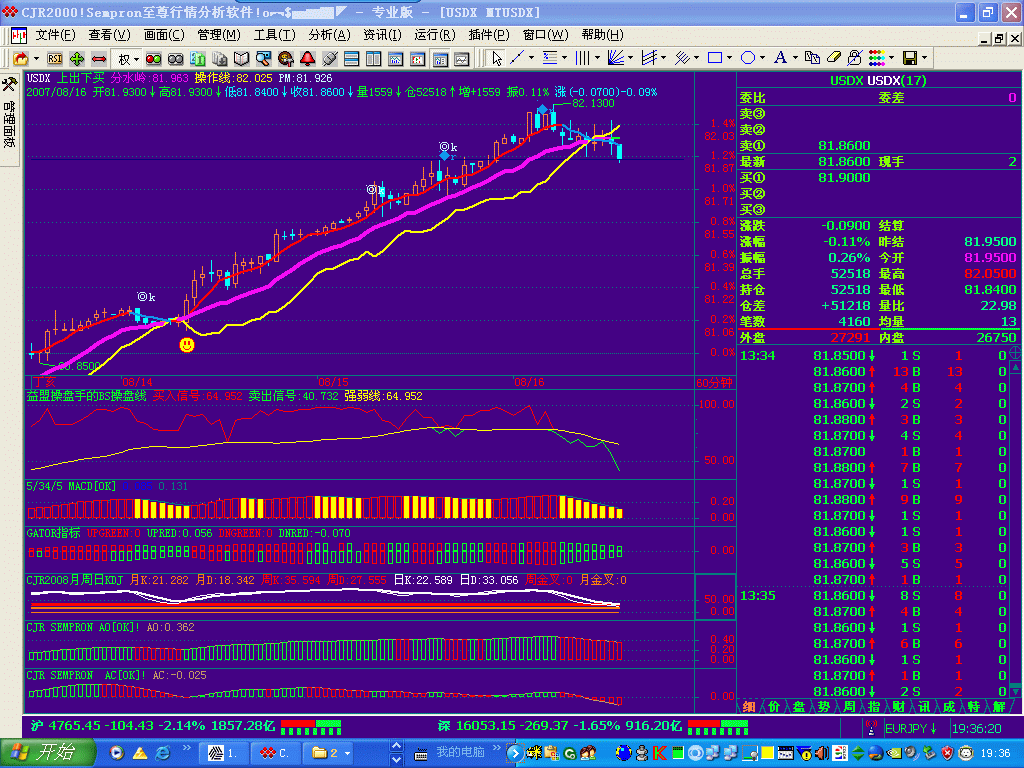Image resolution: width=1024 pixels, height=768 pixels.
Task: Switch to the 讯 tab at bottom right
Action: pos(924,707)
